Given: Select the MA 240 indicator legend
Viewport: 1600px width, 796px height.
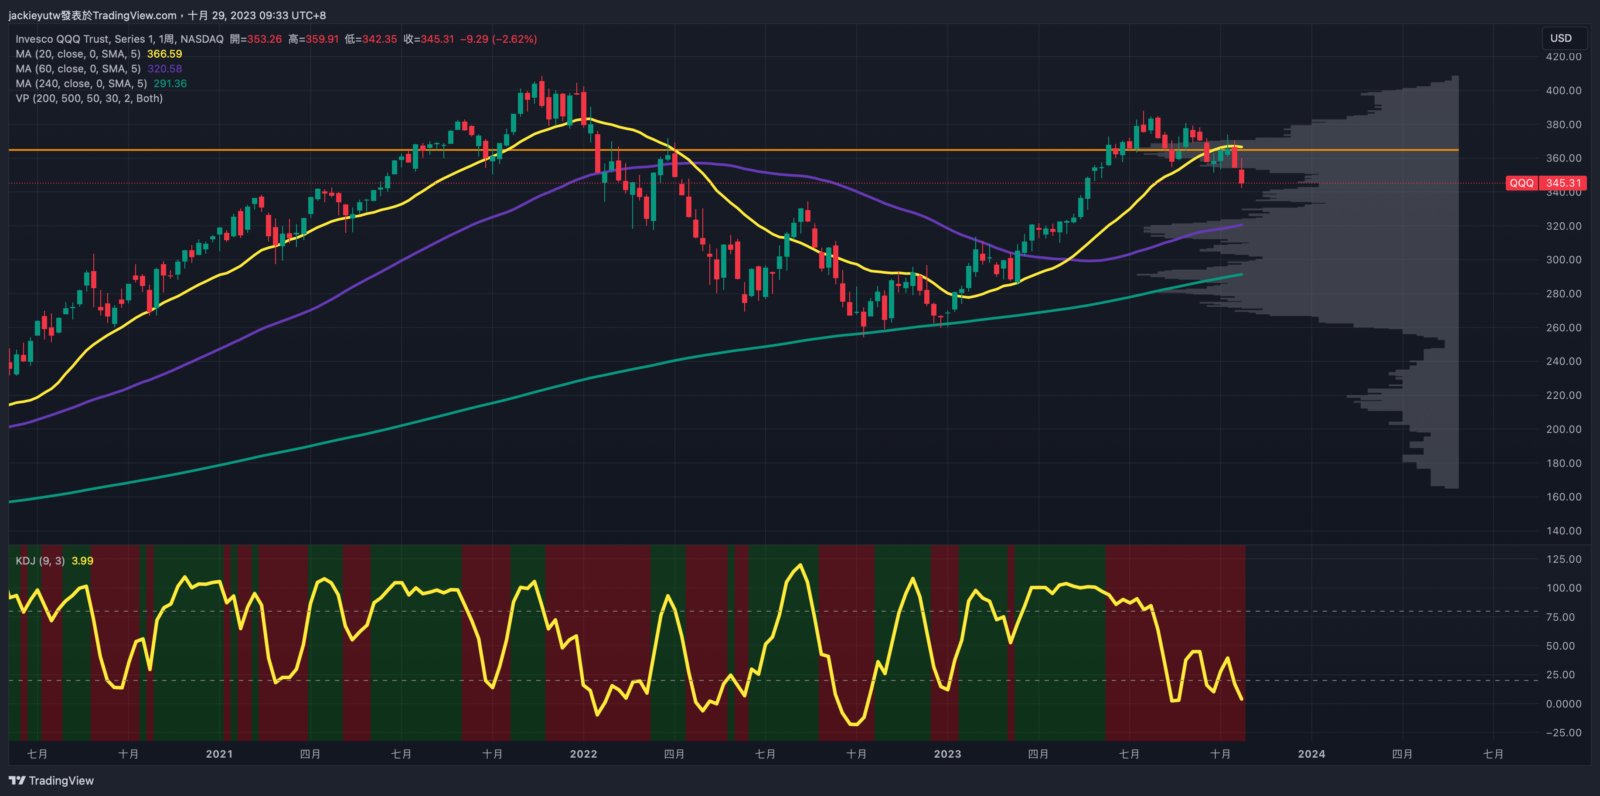Looking at the screenshot, I should pos(81,84).
